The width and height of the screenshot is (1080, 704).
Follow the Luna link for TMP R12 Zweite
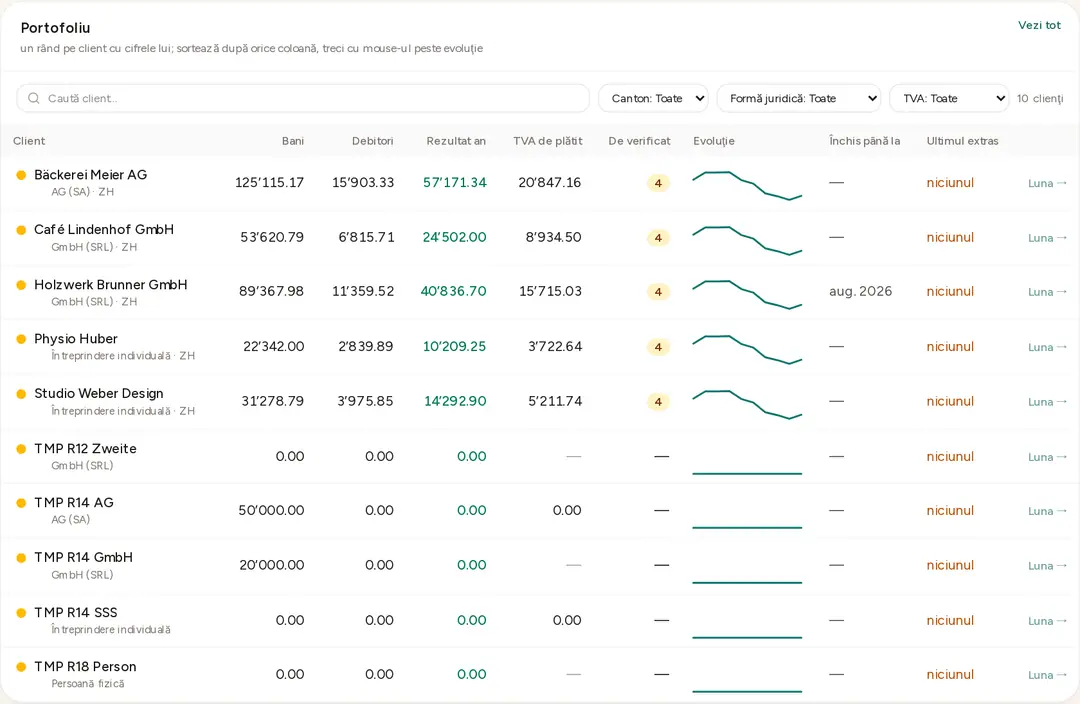[x=1047, y=457]
